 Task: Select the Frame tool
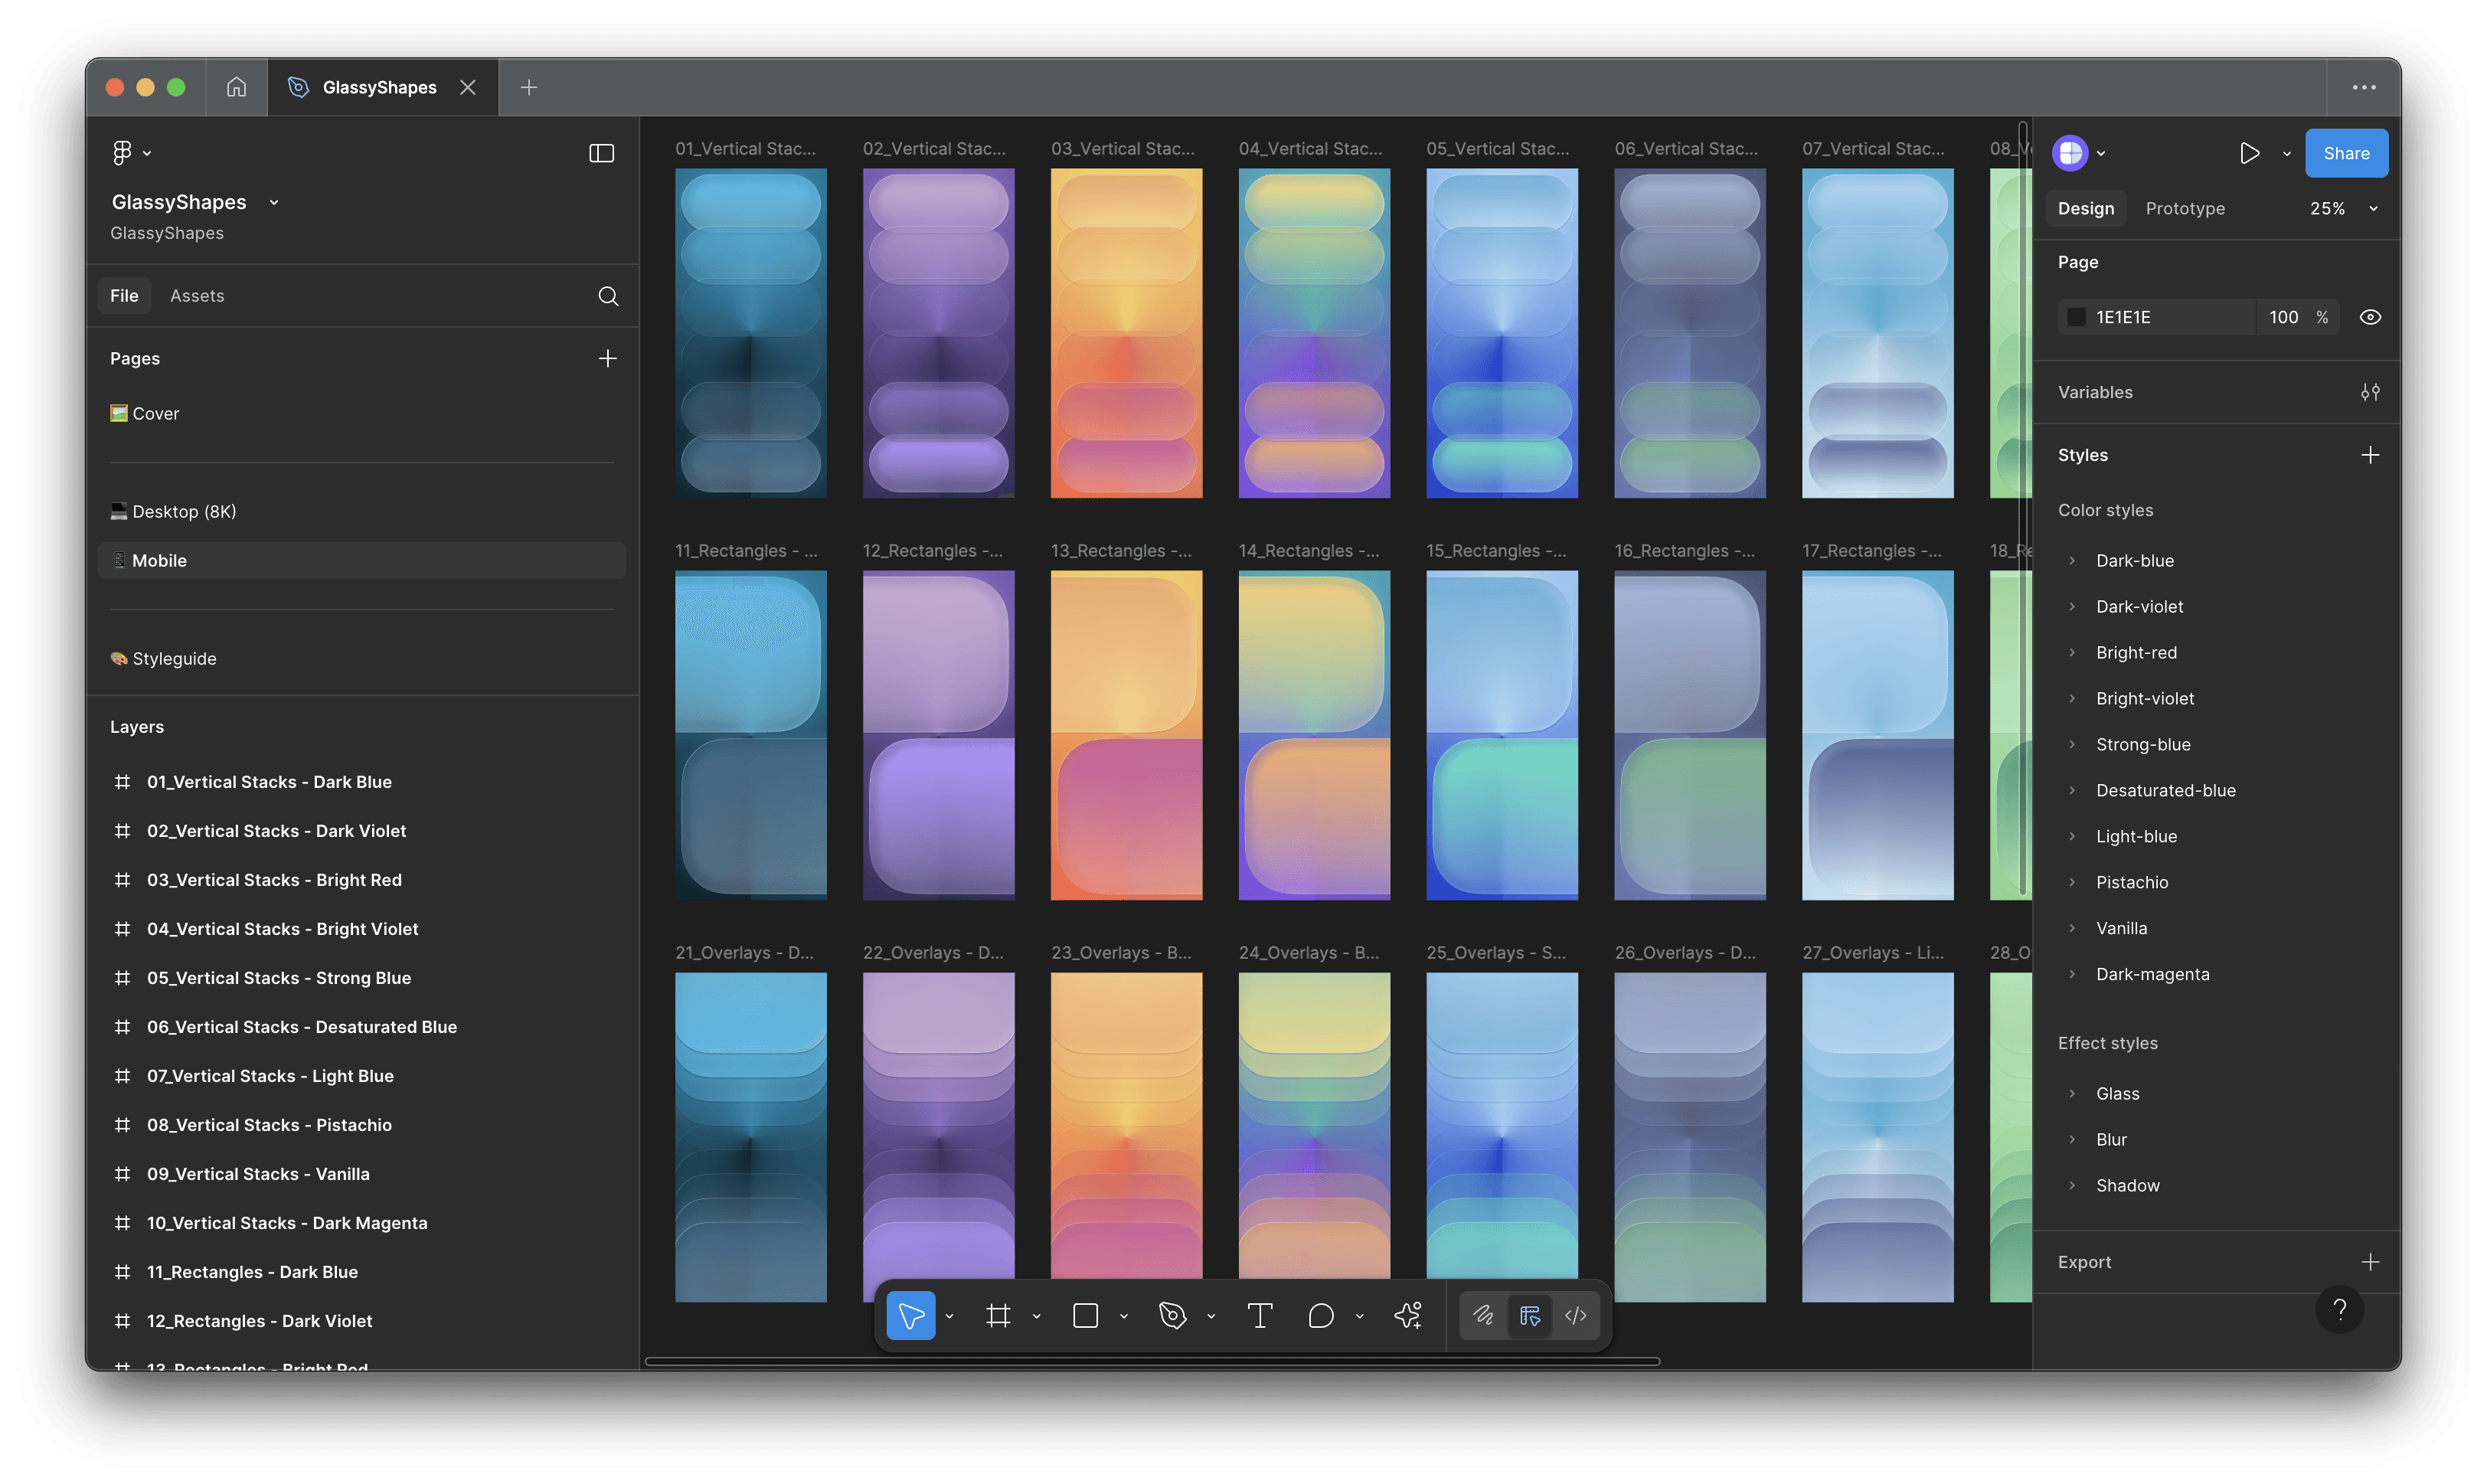coord(999,1315)
